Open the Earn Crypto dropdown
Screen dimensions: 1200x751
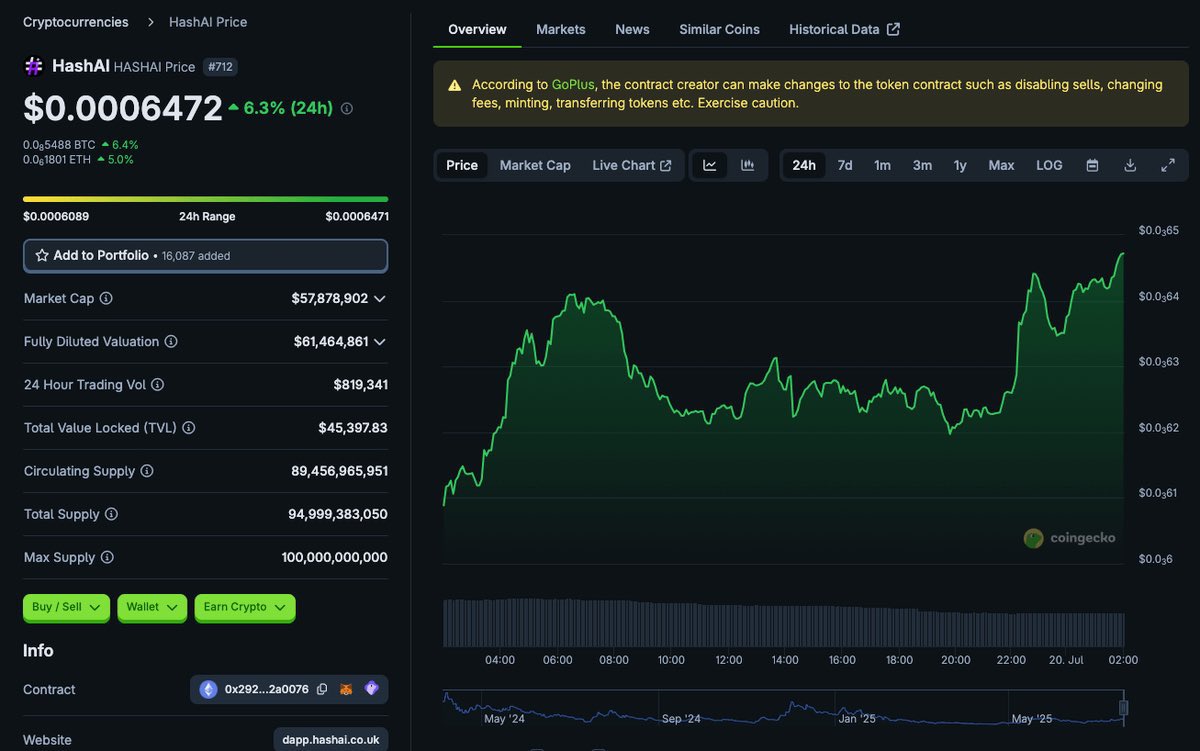[x=245, y=607]
